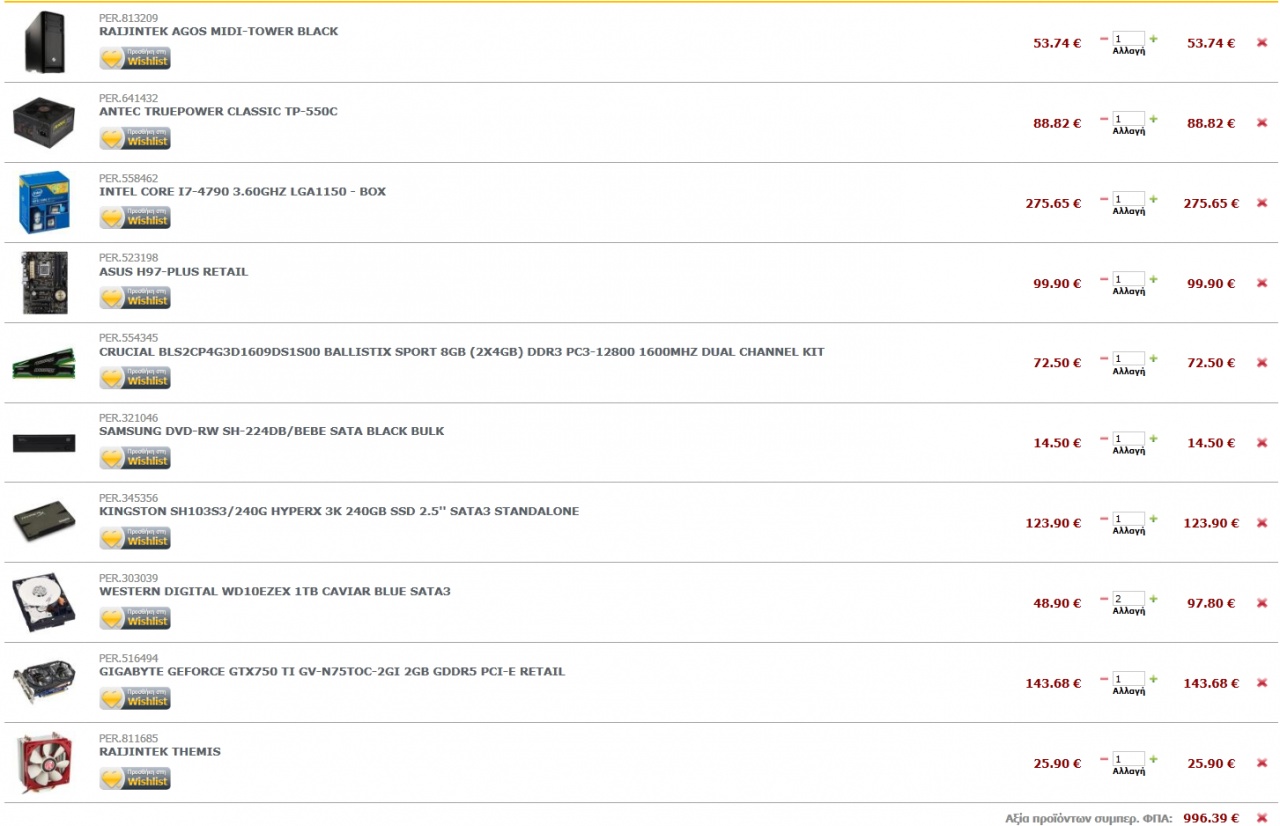Image resolution: width=1280 pixels, height=826 pixels.
Task: Increase Crucial Ballistix RAM quantity
Action: pos(1153,359)
